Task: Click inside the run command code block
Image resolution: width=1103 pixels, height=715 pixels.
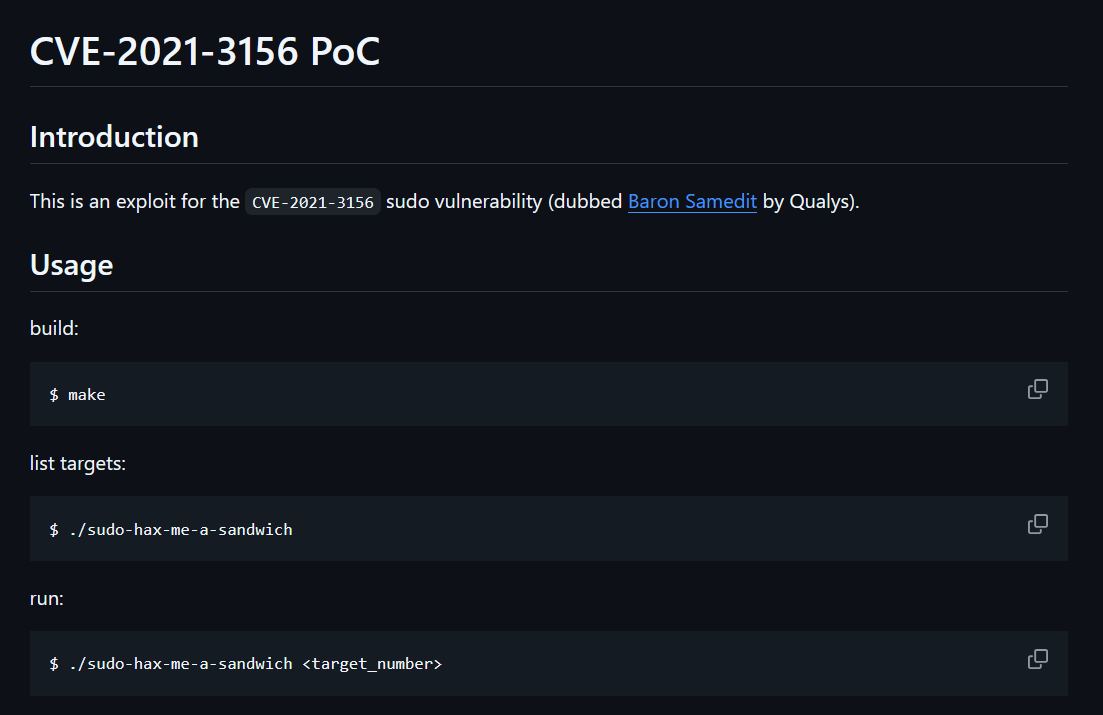Action: 549,664
